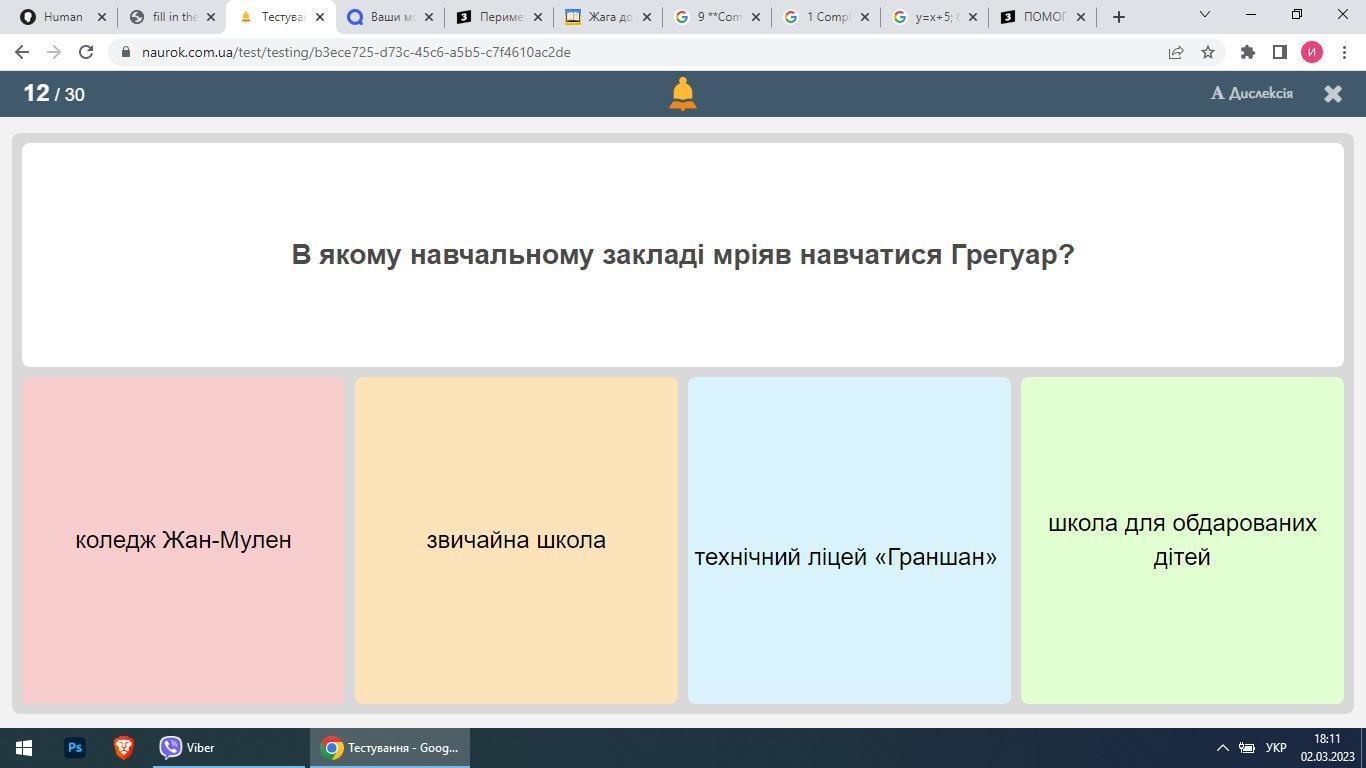Image resolution: width=1366 pixels, height=768 pixels.
Task: Select школа для обдарованих дітей answer
Action: 1182,540
